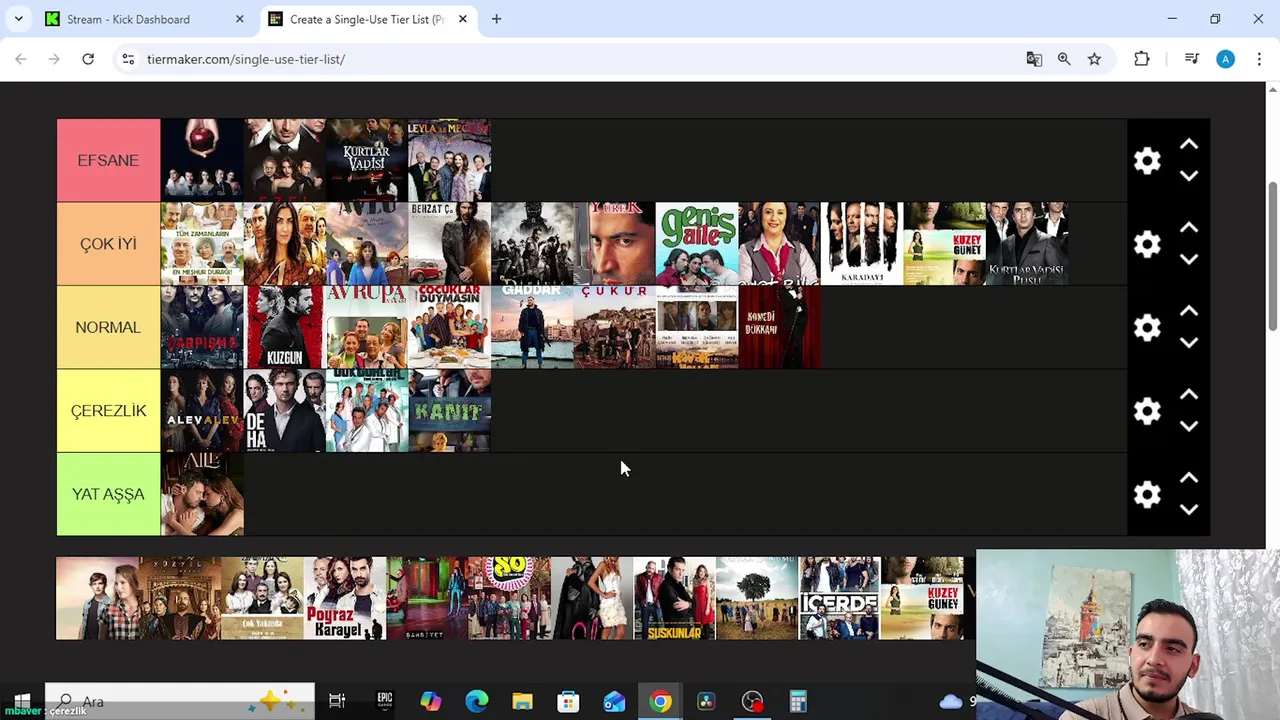Move ÇOK İYİ tier down with arrow
The width and height of the screenshot is (1280, 720).
[1188, 259]
